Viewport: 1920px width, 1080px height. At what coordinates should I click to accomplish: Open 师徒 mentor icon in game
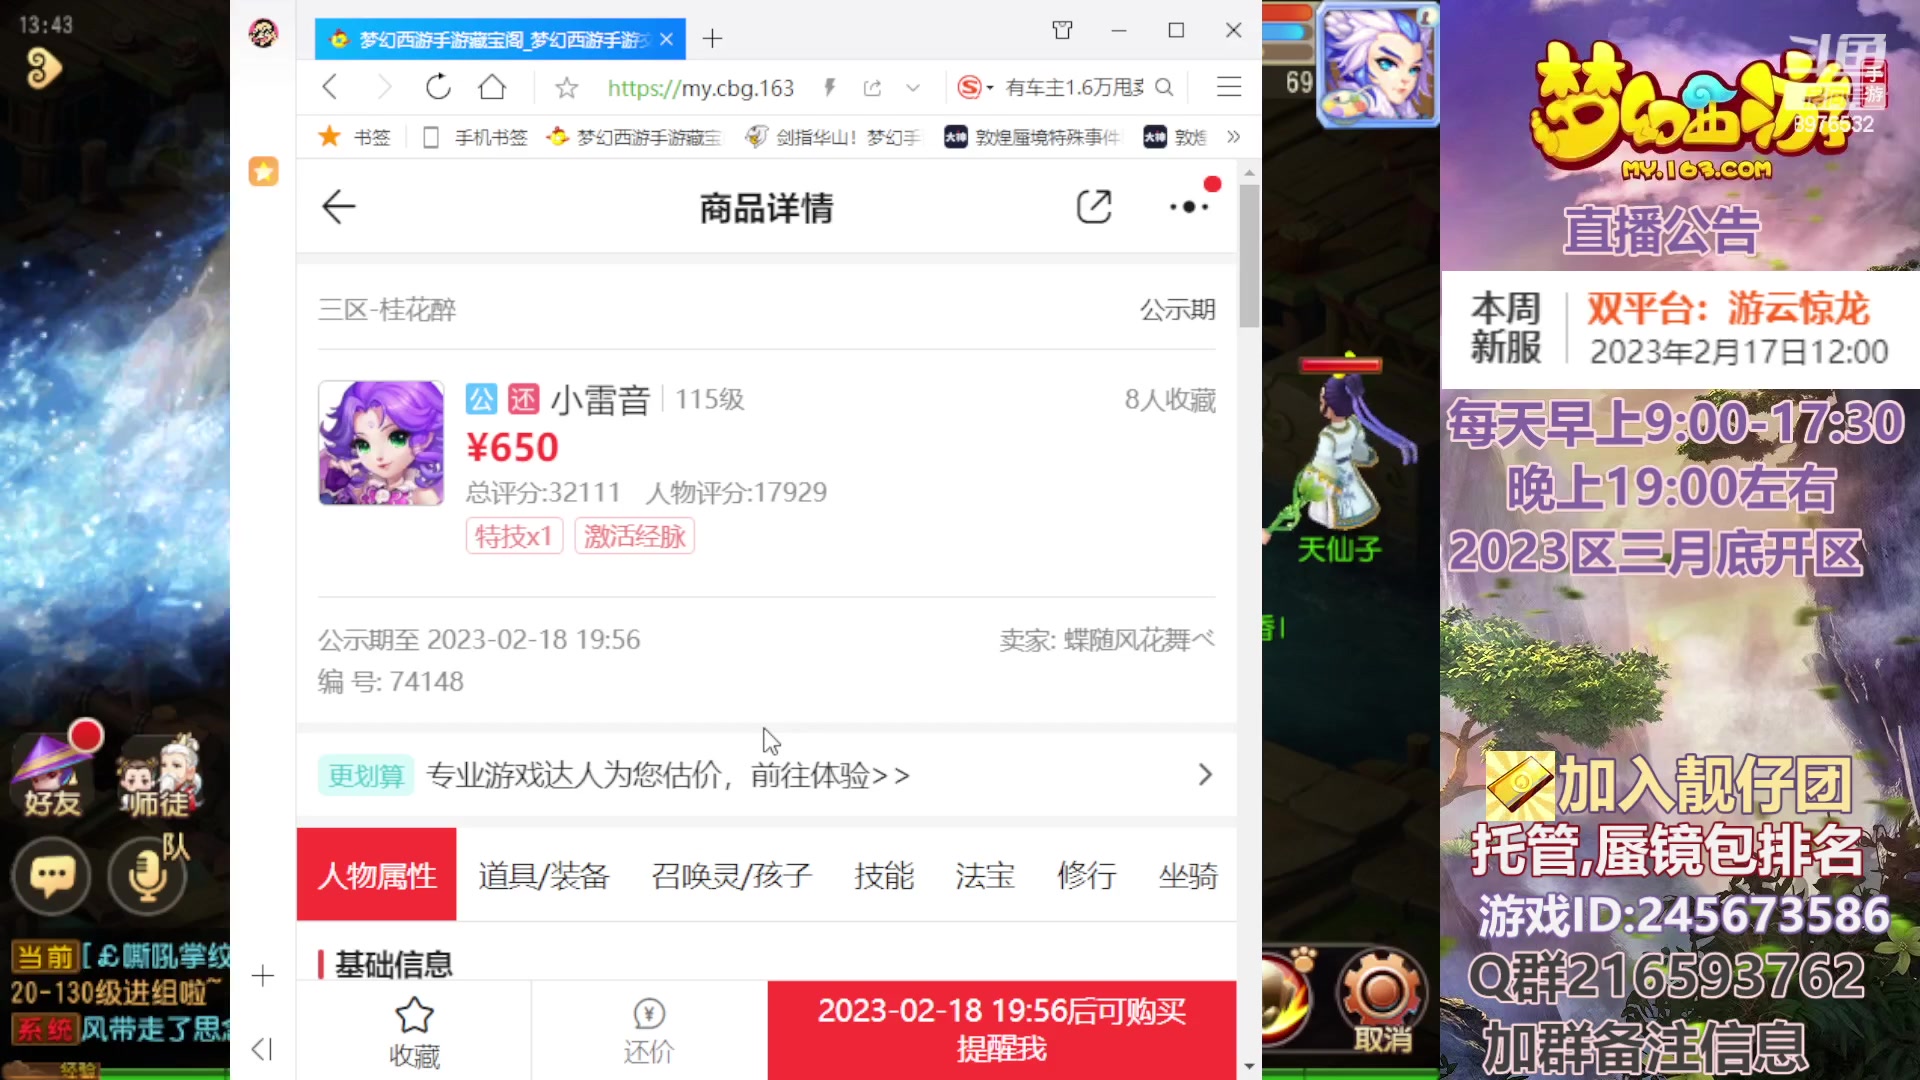(160, 776)
